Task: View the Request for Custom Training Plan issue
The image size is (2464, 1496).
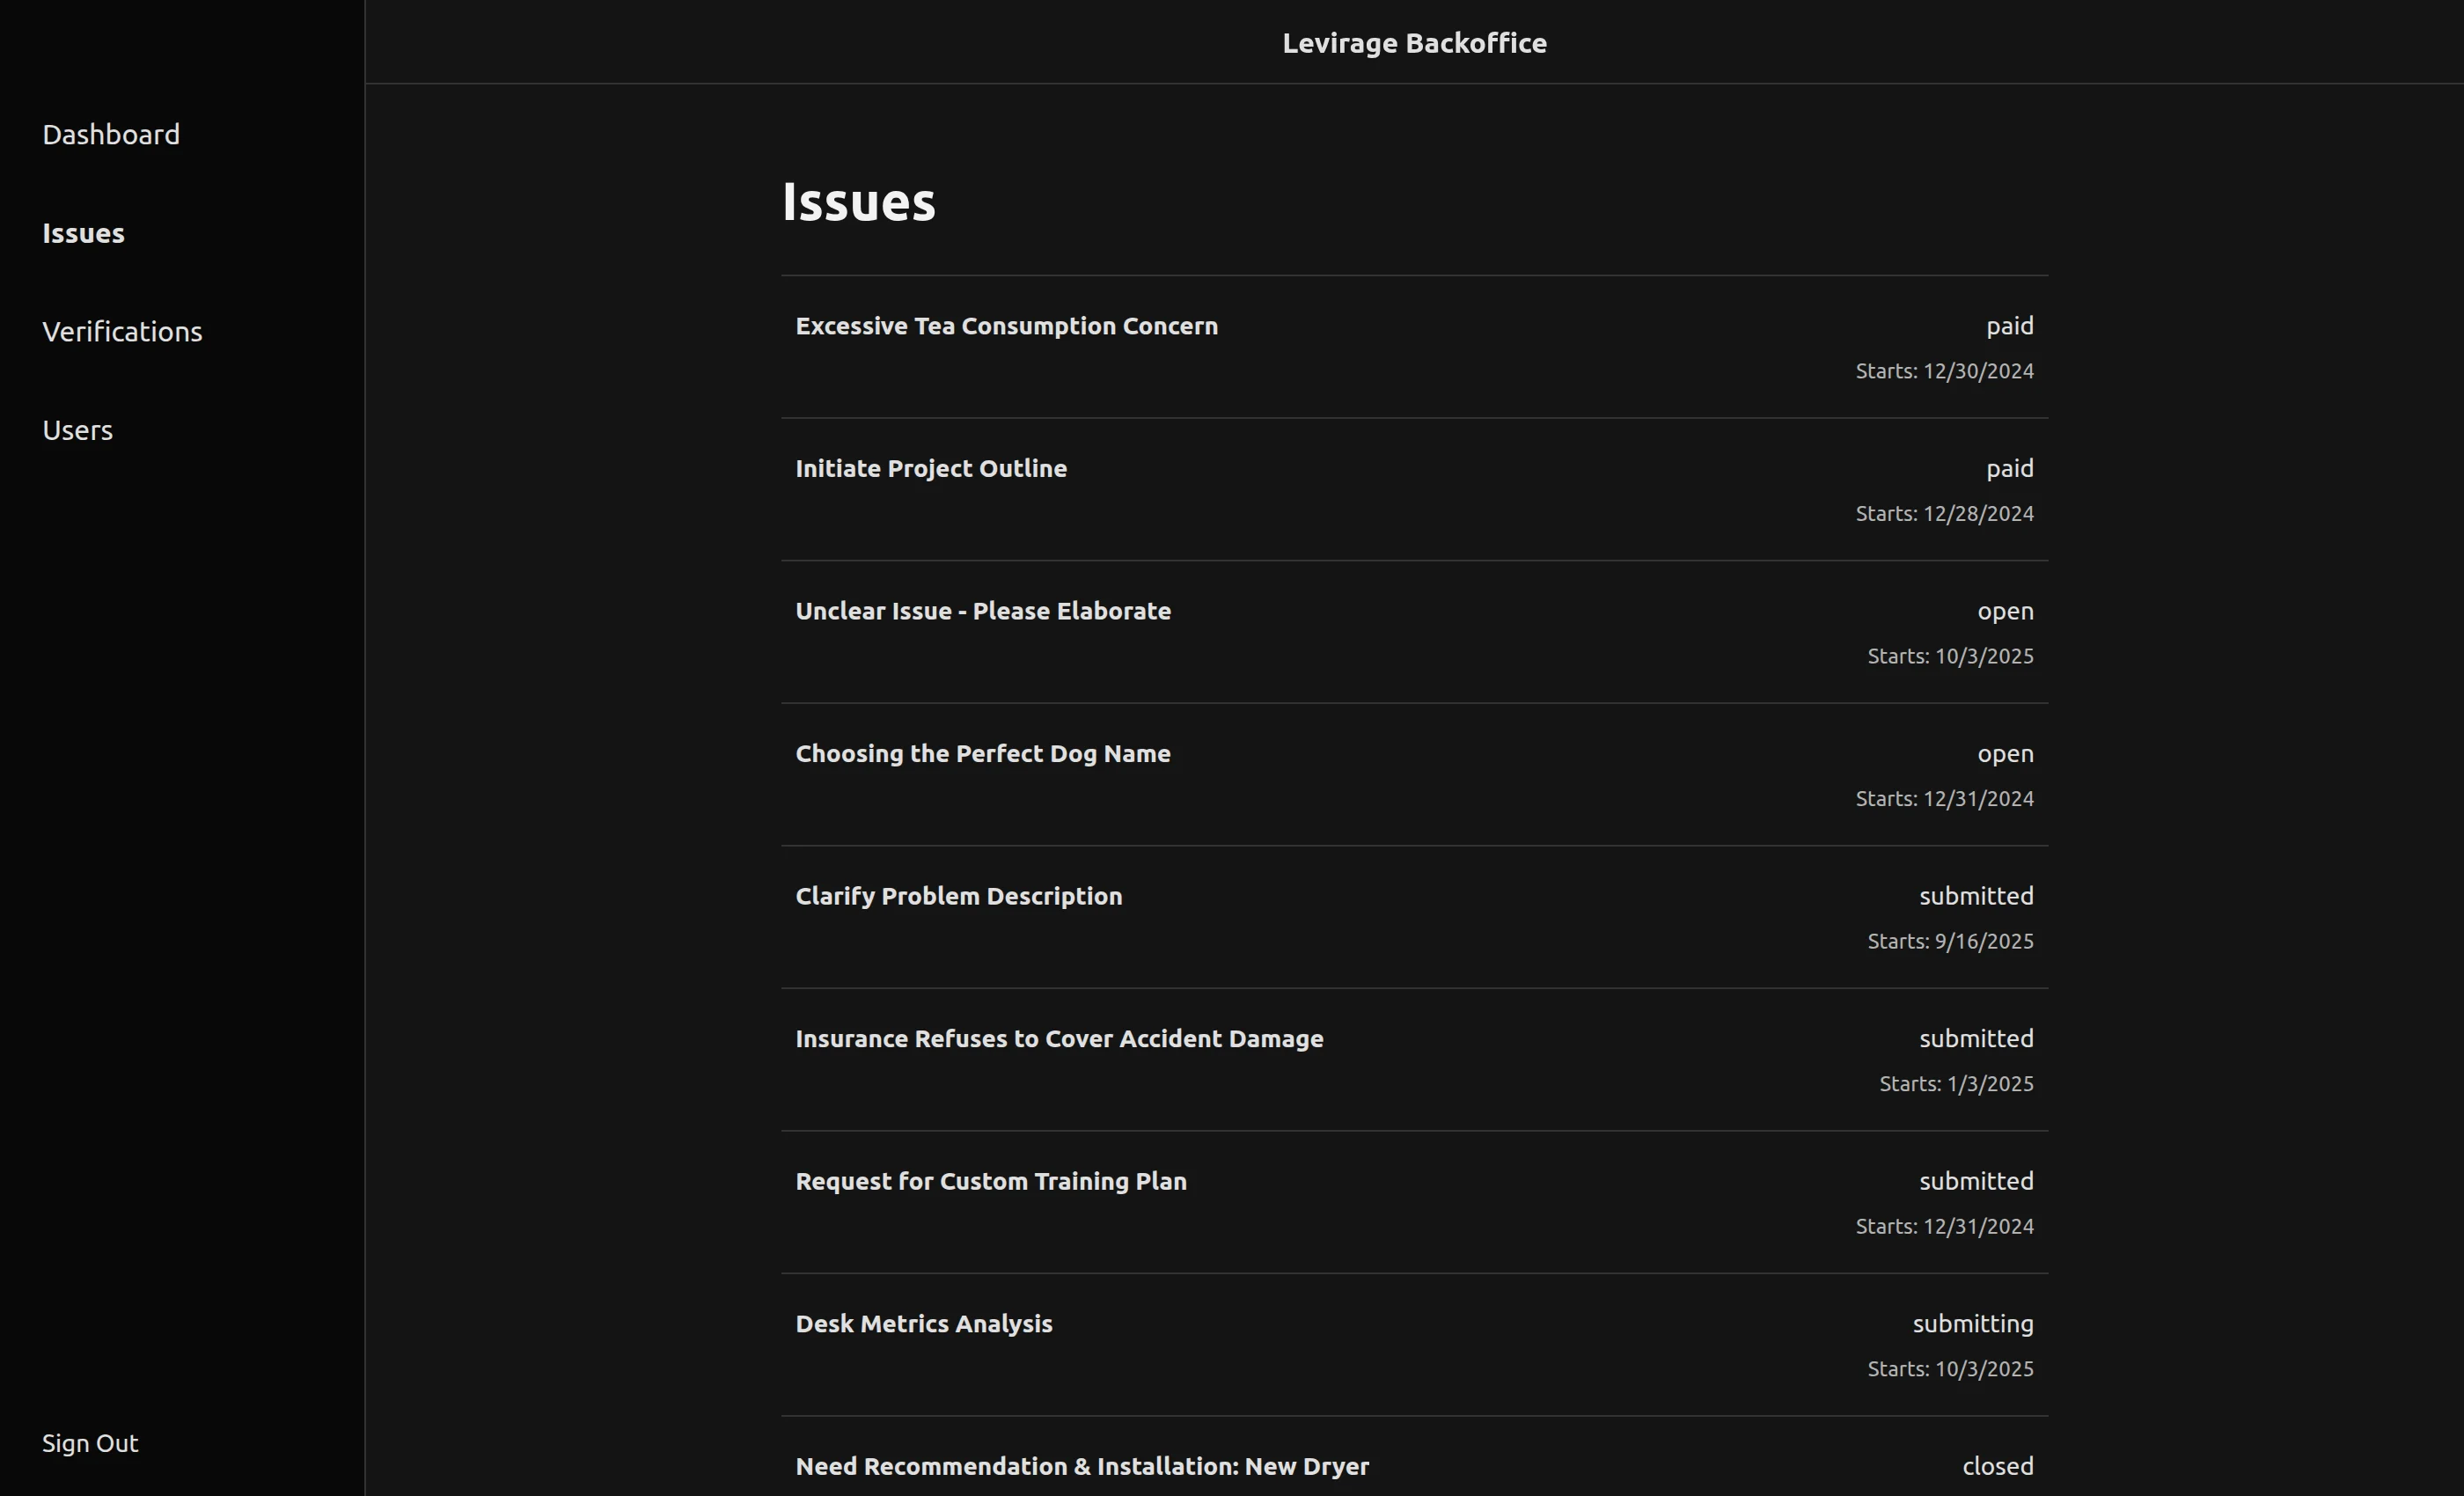Action: pyautogui.click(x=990, y=1181)
